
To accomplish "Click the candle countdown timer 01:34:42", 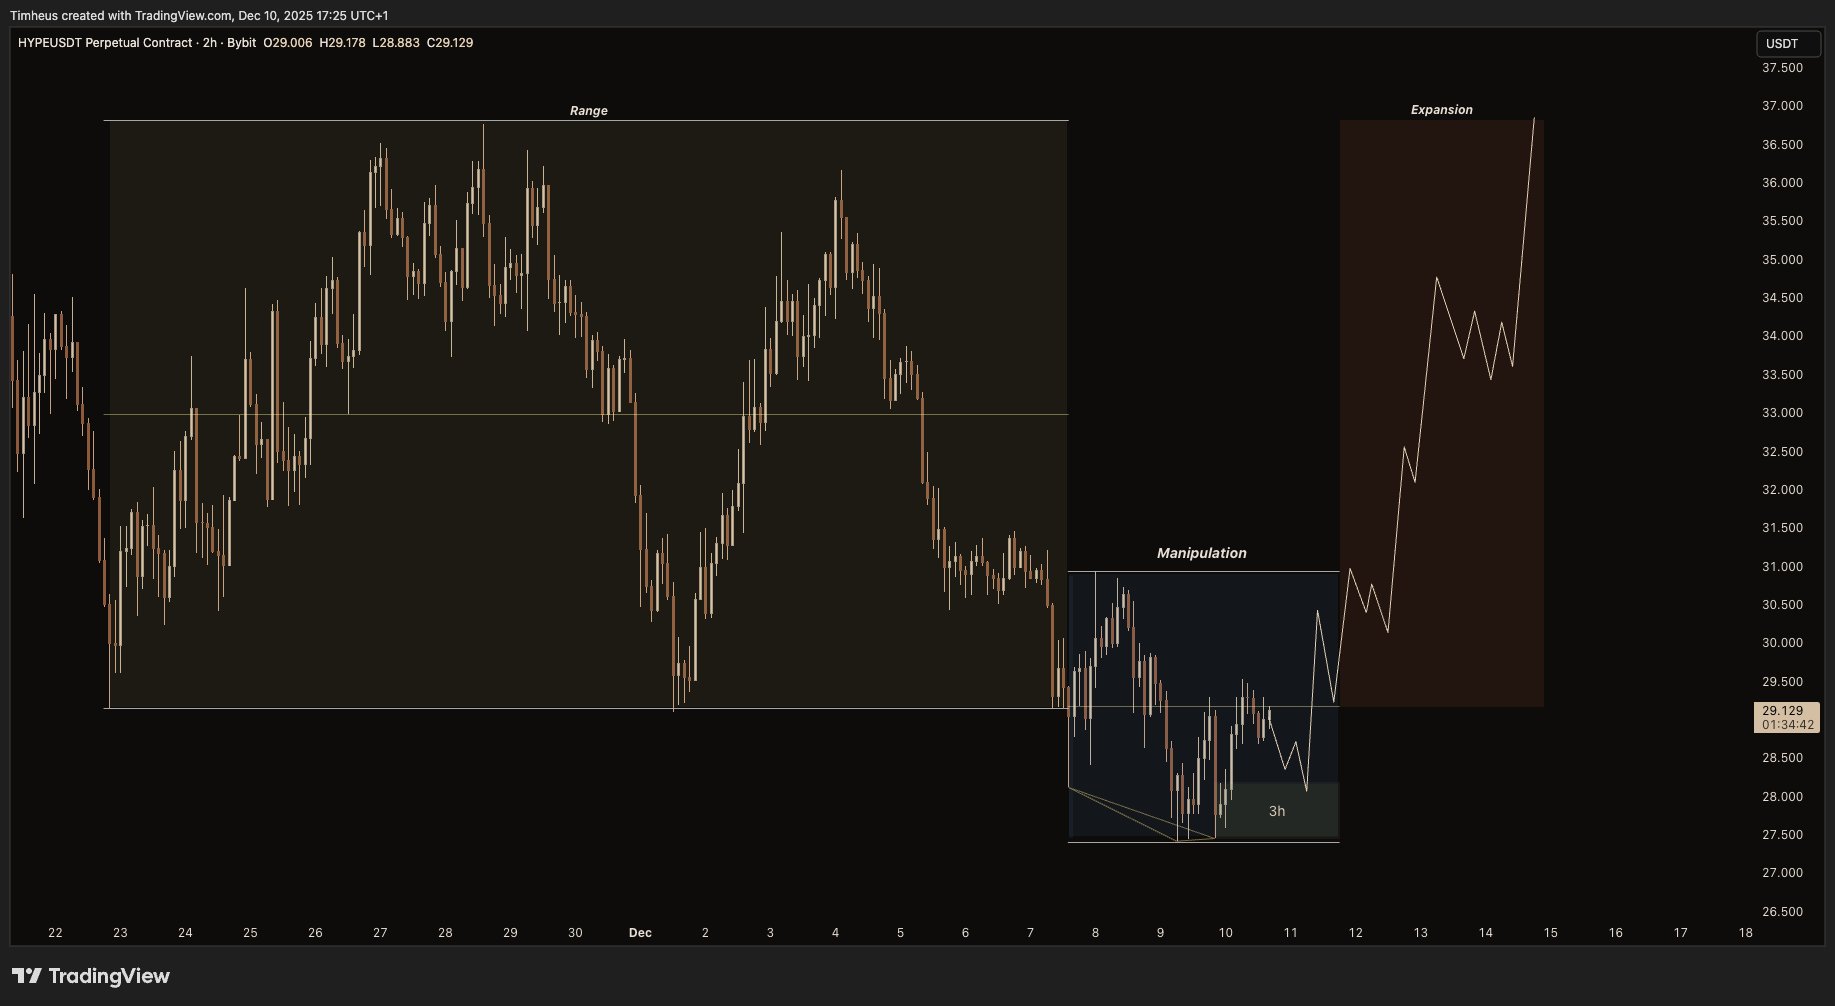I will (1786, 725).
